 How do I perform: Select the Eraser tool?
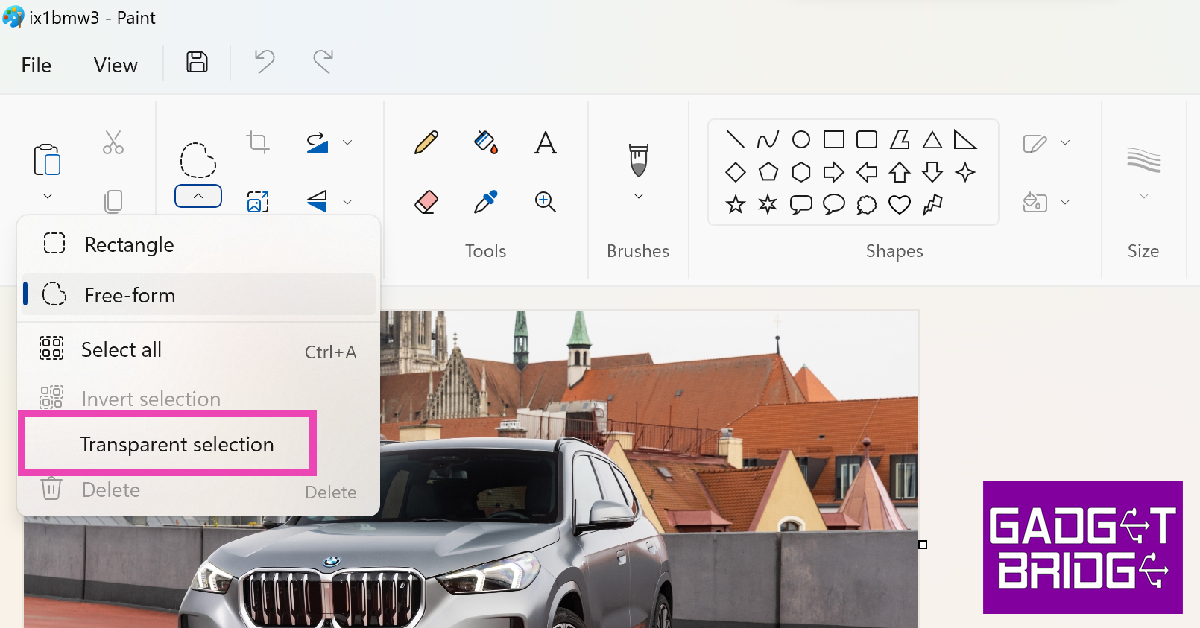point(424,201)
